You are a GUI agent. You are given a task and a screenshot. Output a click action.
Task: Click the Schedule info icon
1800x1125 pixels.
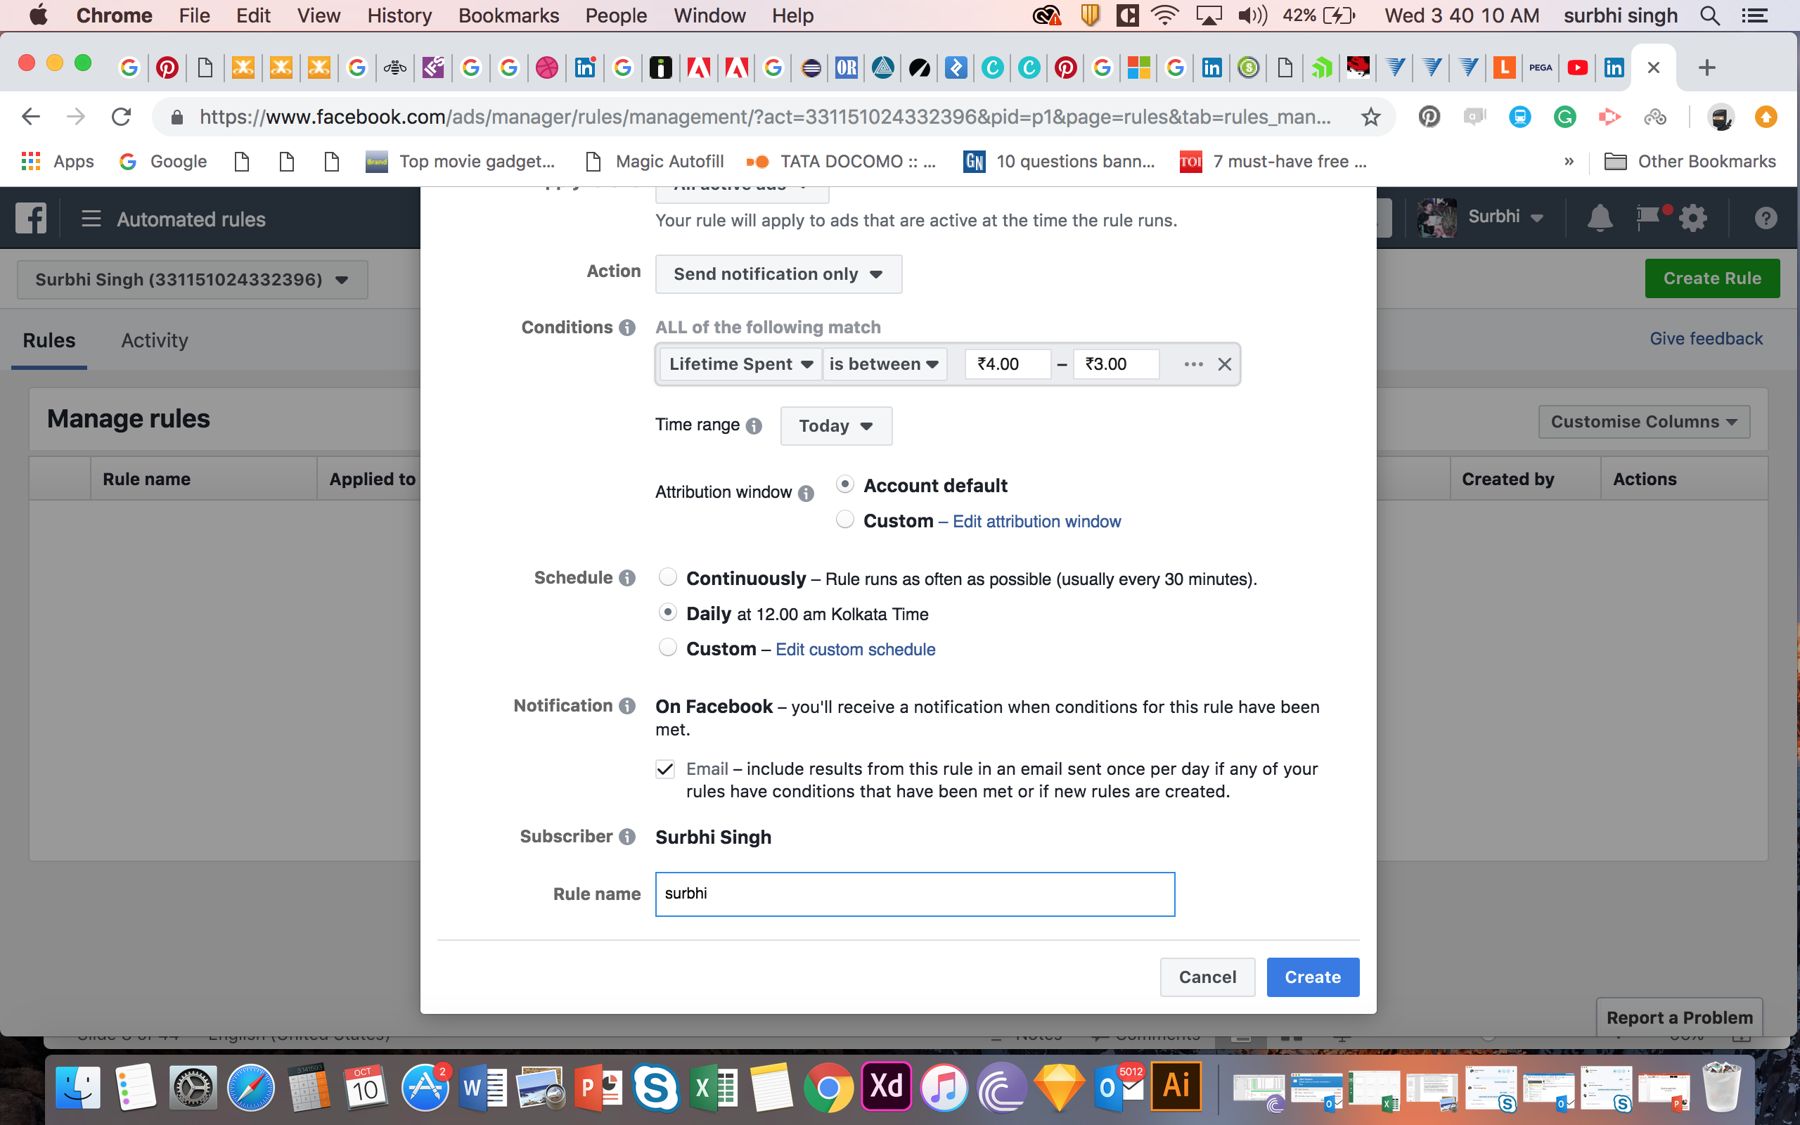point(627,578)
